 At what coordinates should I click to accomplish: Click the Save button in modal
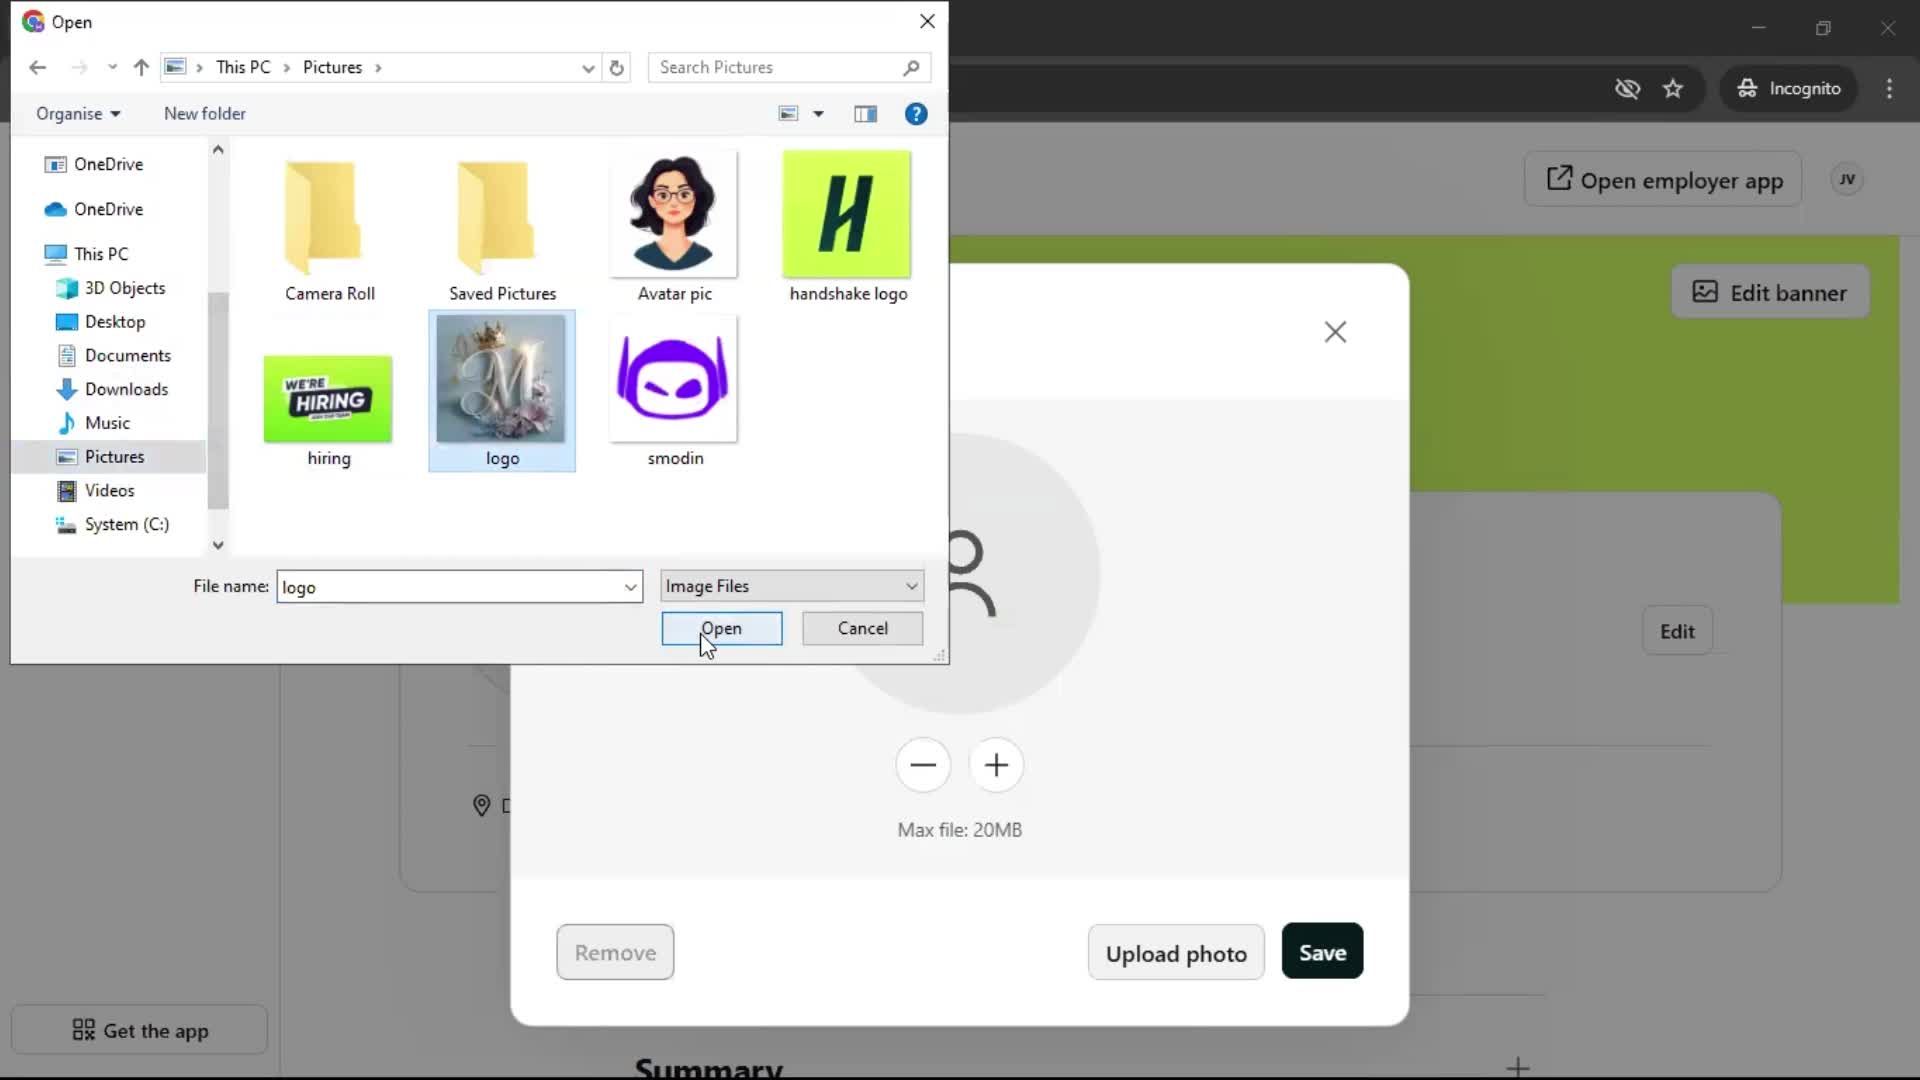pyautogui.click(x=1322, y=951)
